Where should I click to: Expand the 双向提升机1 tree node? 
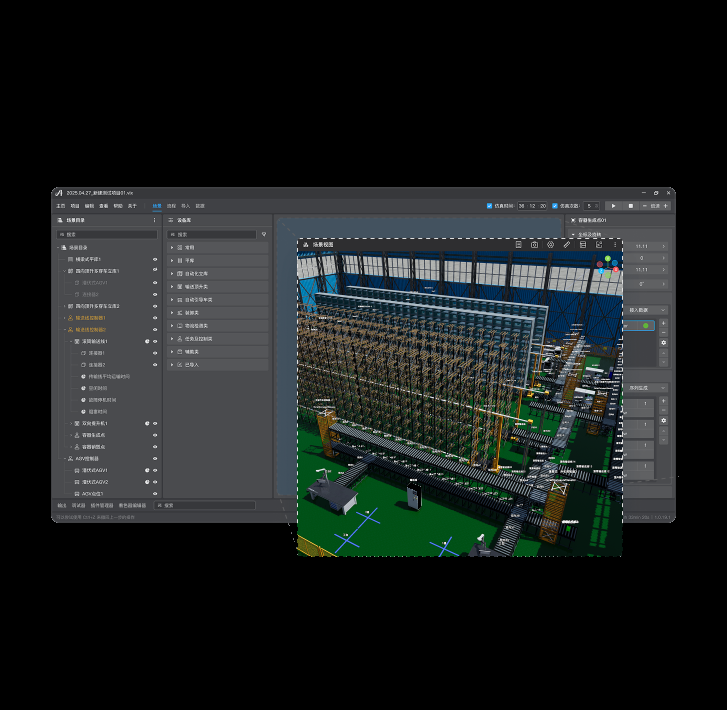[71, 423]
